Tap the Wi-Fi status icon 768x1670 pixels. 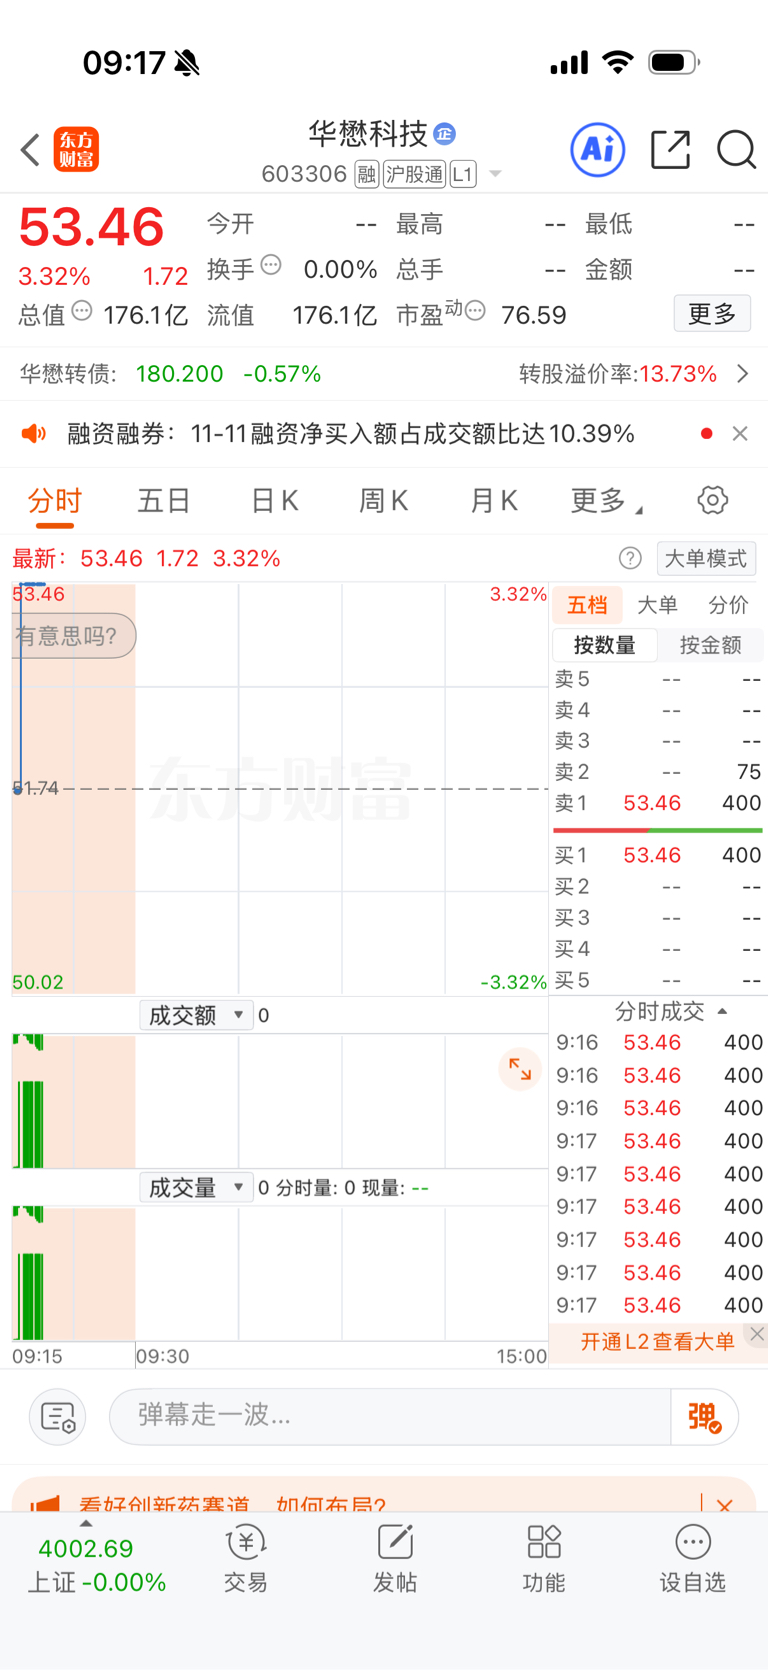(x=619, y=63)
